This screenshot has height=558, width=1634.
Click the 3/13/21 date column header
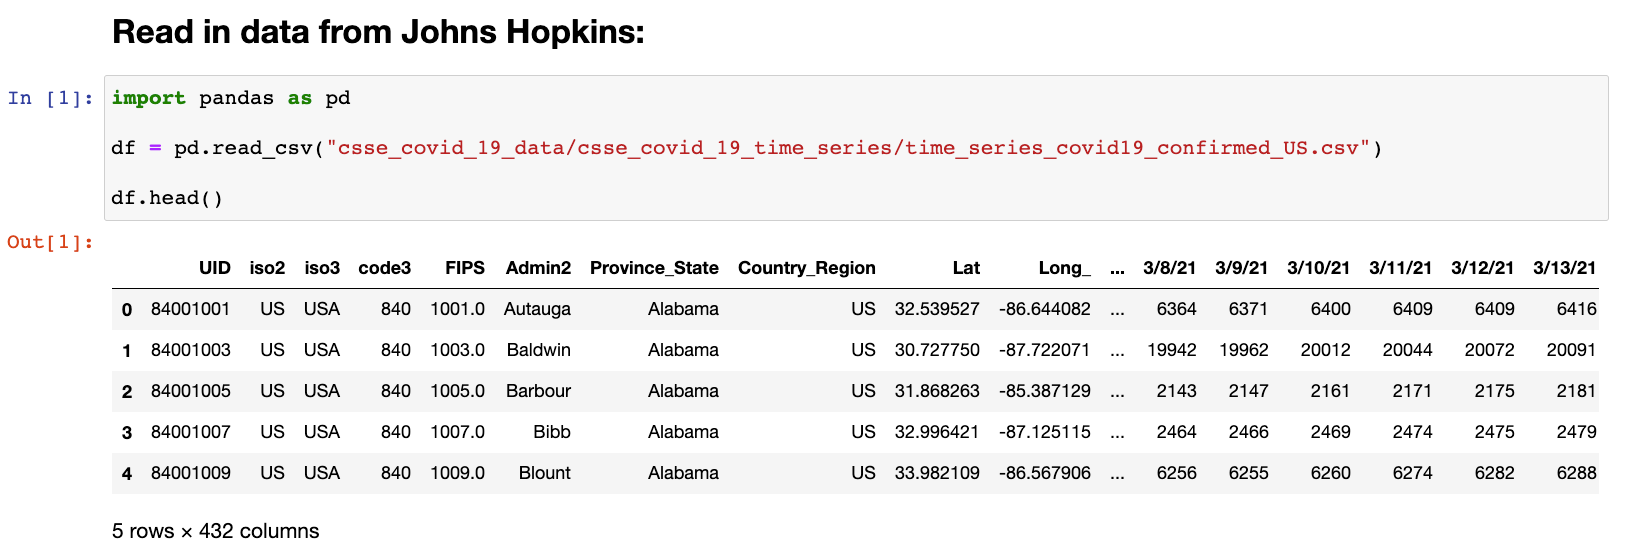point(1564,268)
